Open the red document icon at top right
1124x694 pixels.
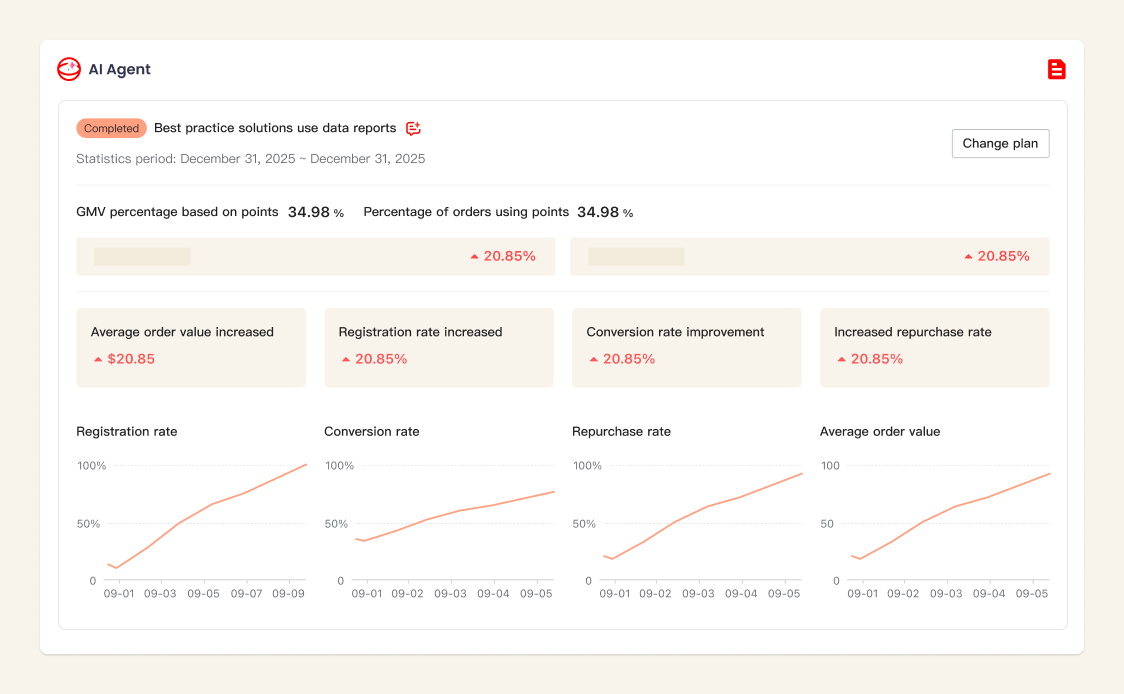(1056, 69)
